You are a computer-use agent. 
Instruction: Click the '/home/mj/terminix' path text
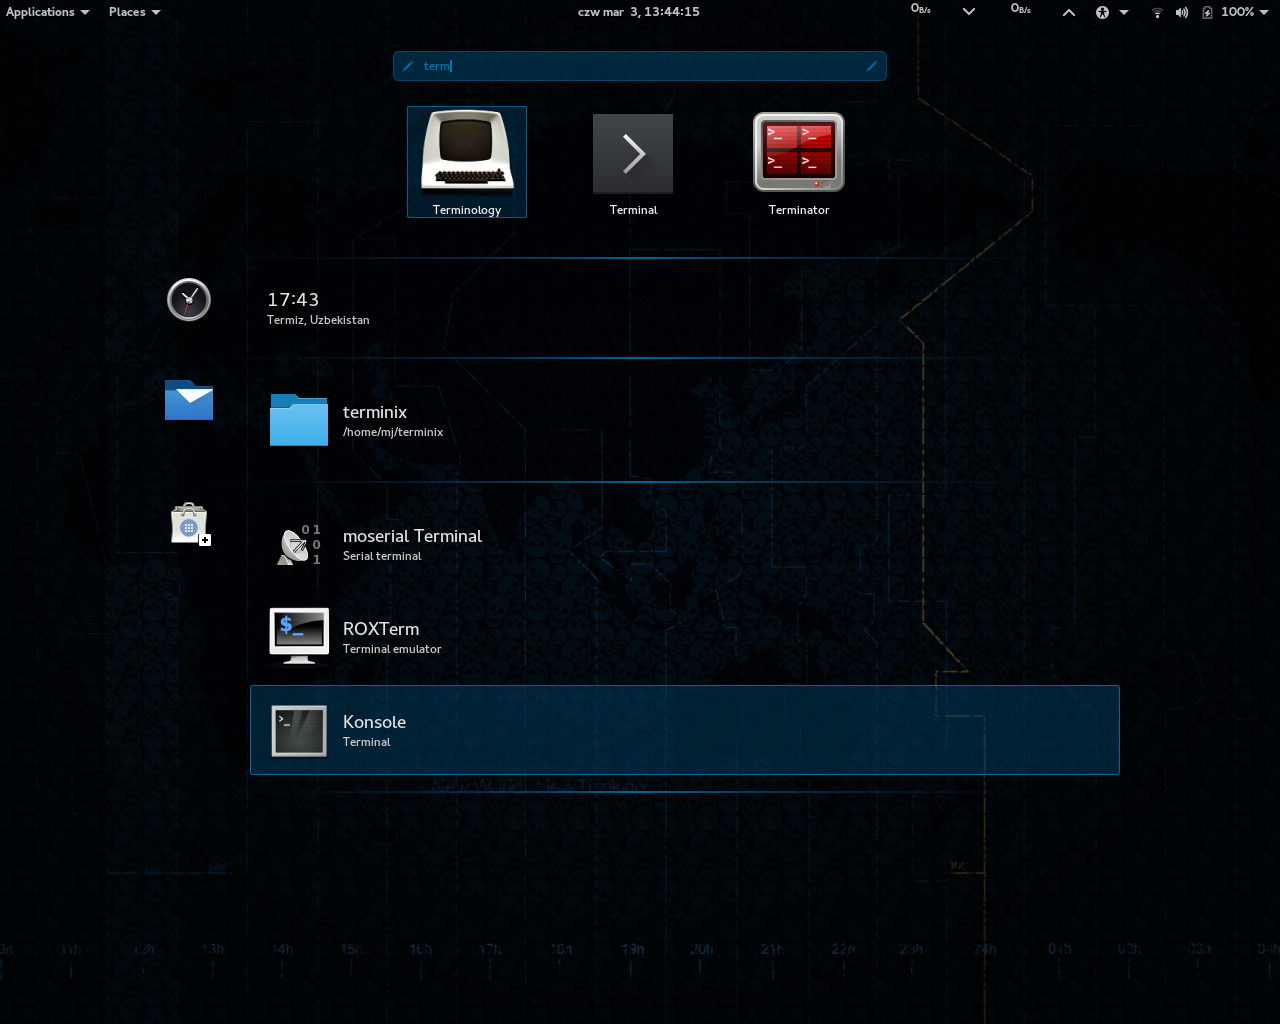tap(393, 432)
